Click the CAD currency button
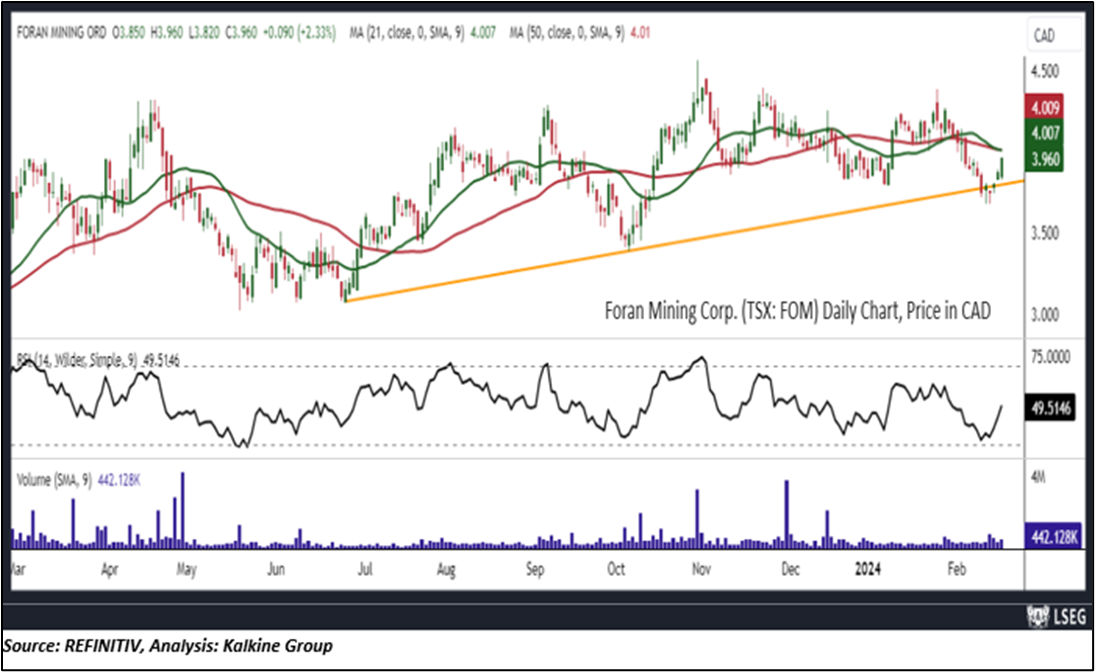 pyautogui.click(x=1053, y=35)
